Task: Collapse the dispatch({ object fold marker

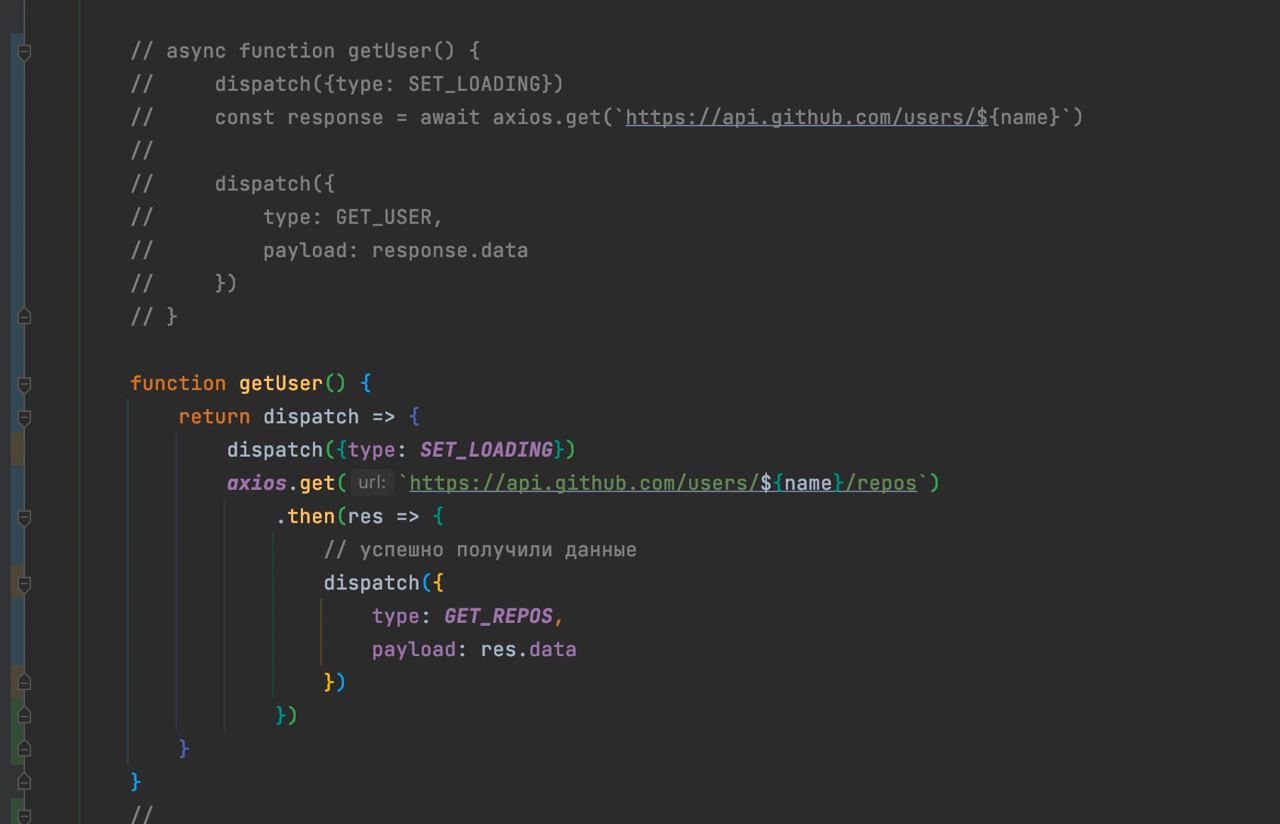Action: (x=25, y=583)
